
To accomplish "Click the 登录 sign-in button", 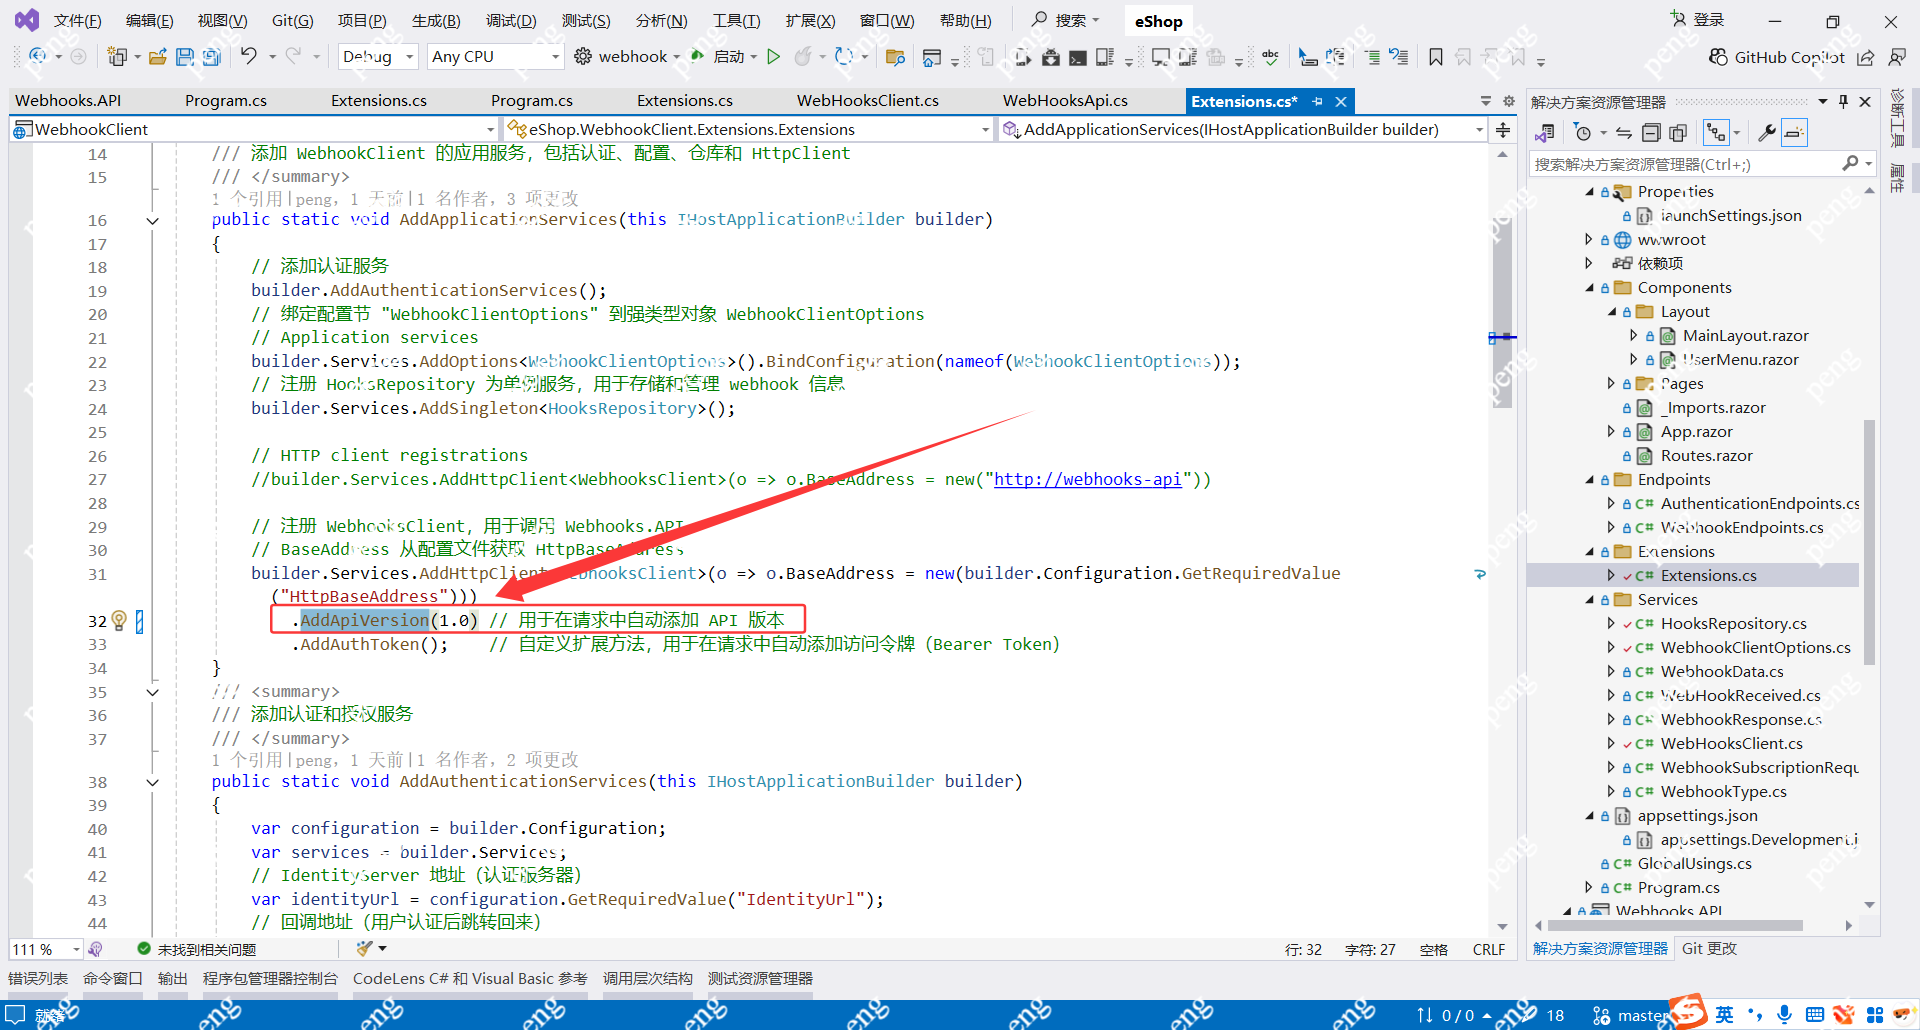I will 1698,20.
